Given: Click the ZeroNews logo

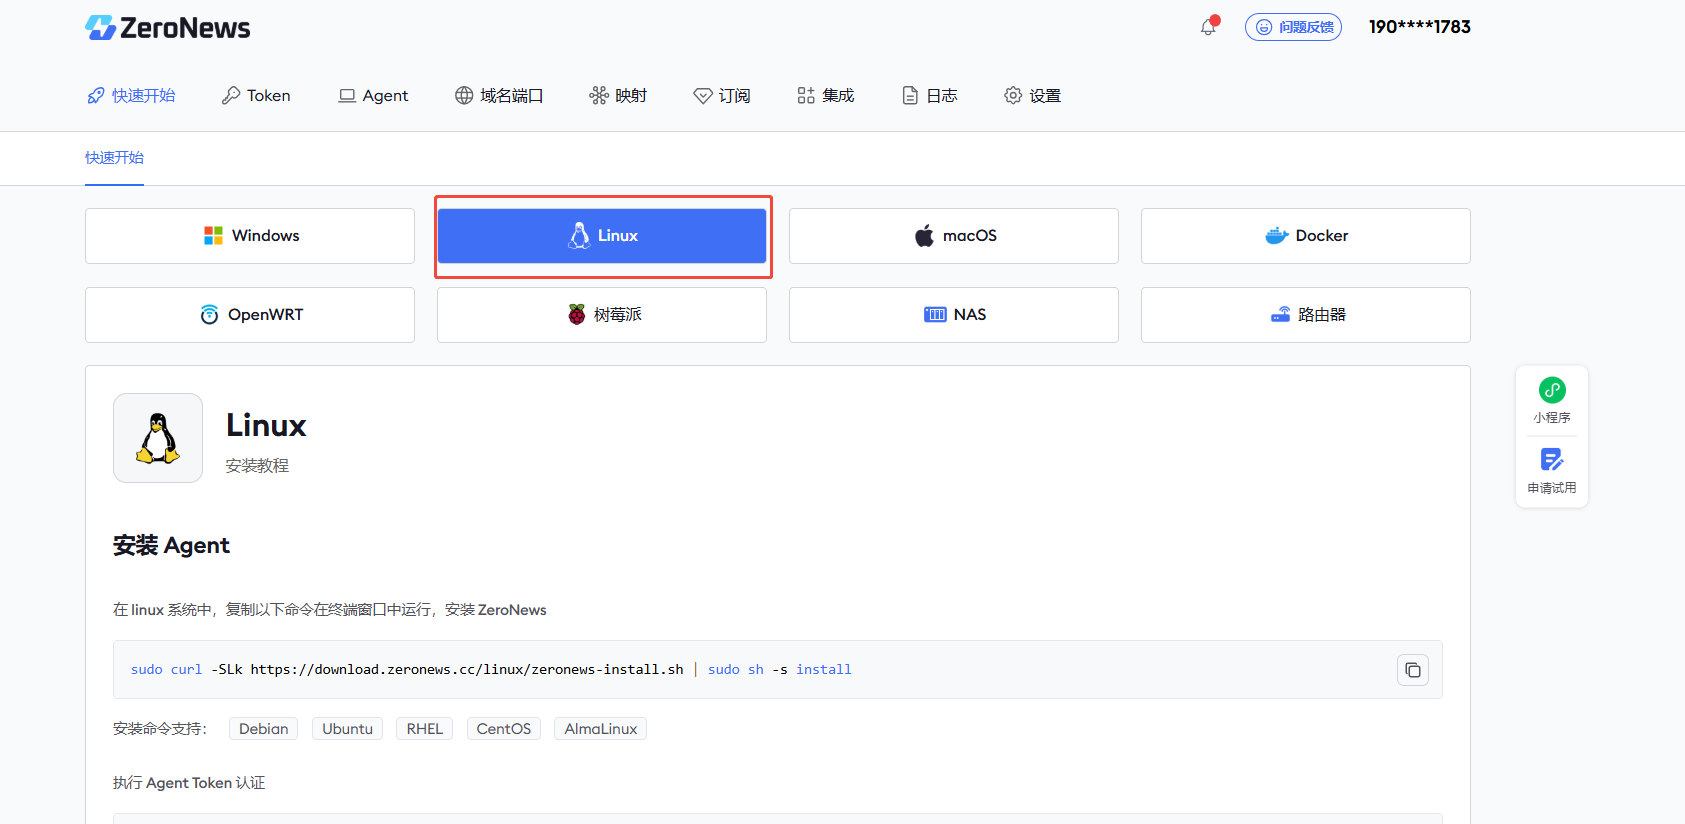Looking at the screenshot, I should point(168,28).
